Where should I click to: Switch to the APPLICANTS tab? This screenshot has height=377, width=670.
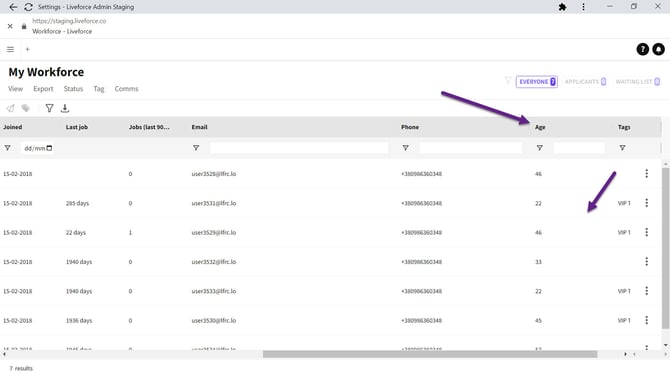pyautogui.click(x=585, y=82)
